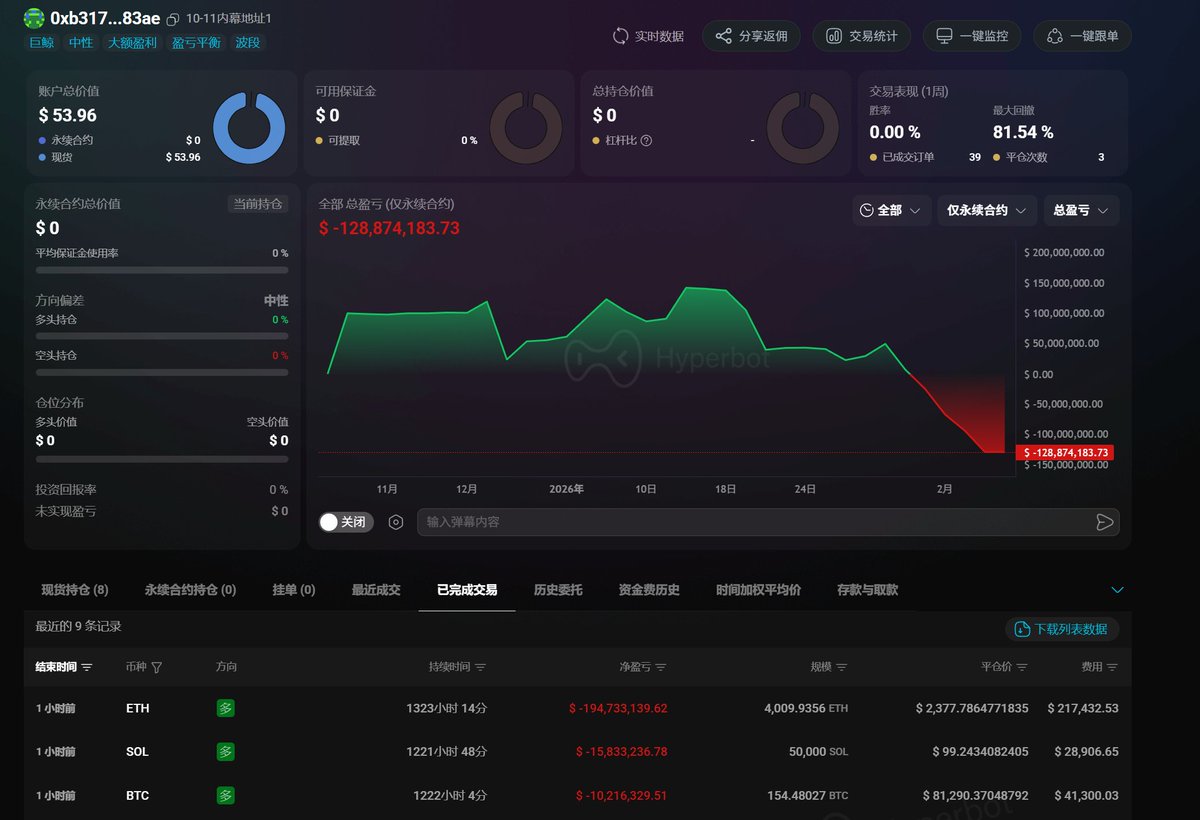Click the 一键跟单 button

[x=1083, y=36]
